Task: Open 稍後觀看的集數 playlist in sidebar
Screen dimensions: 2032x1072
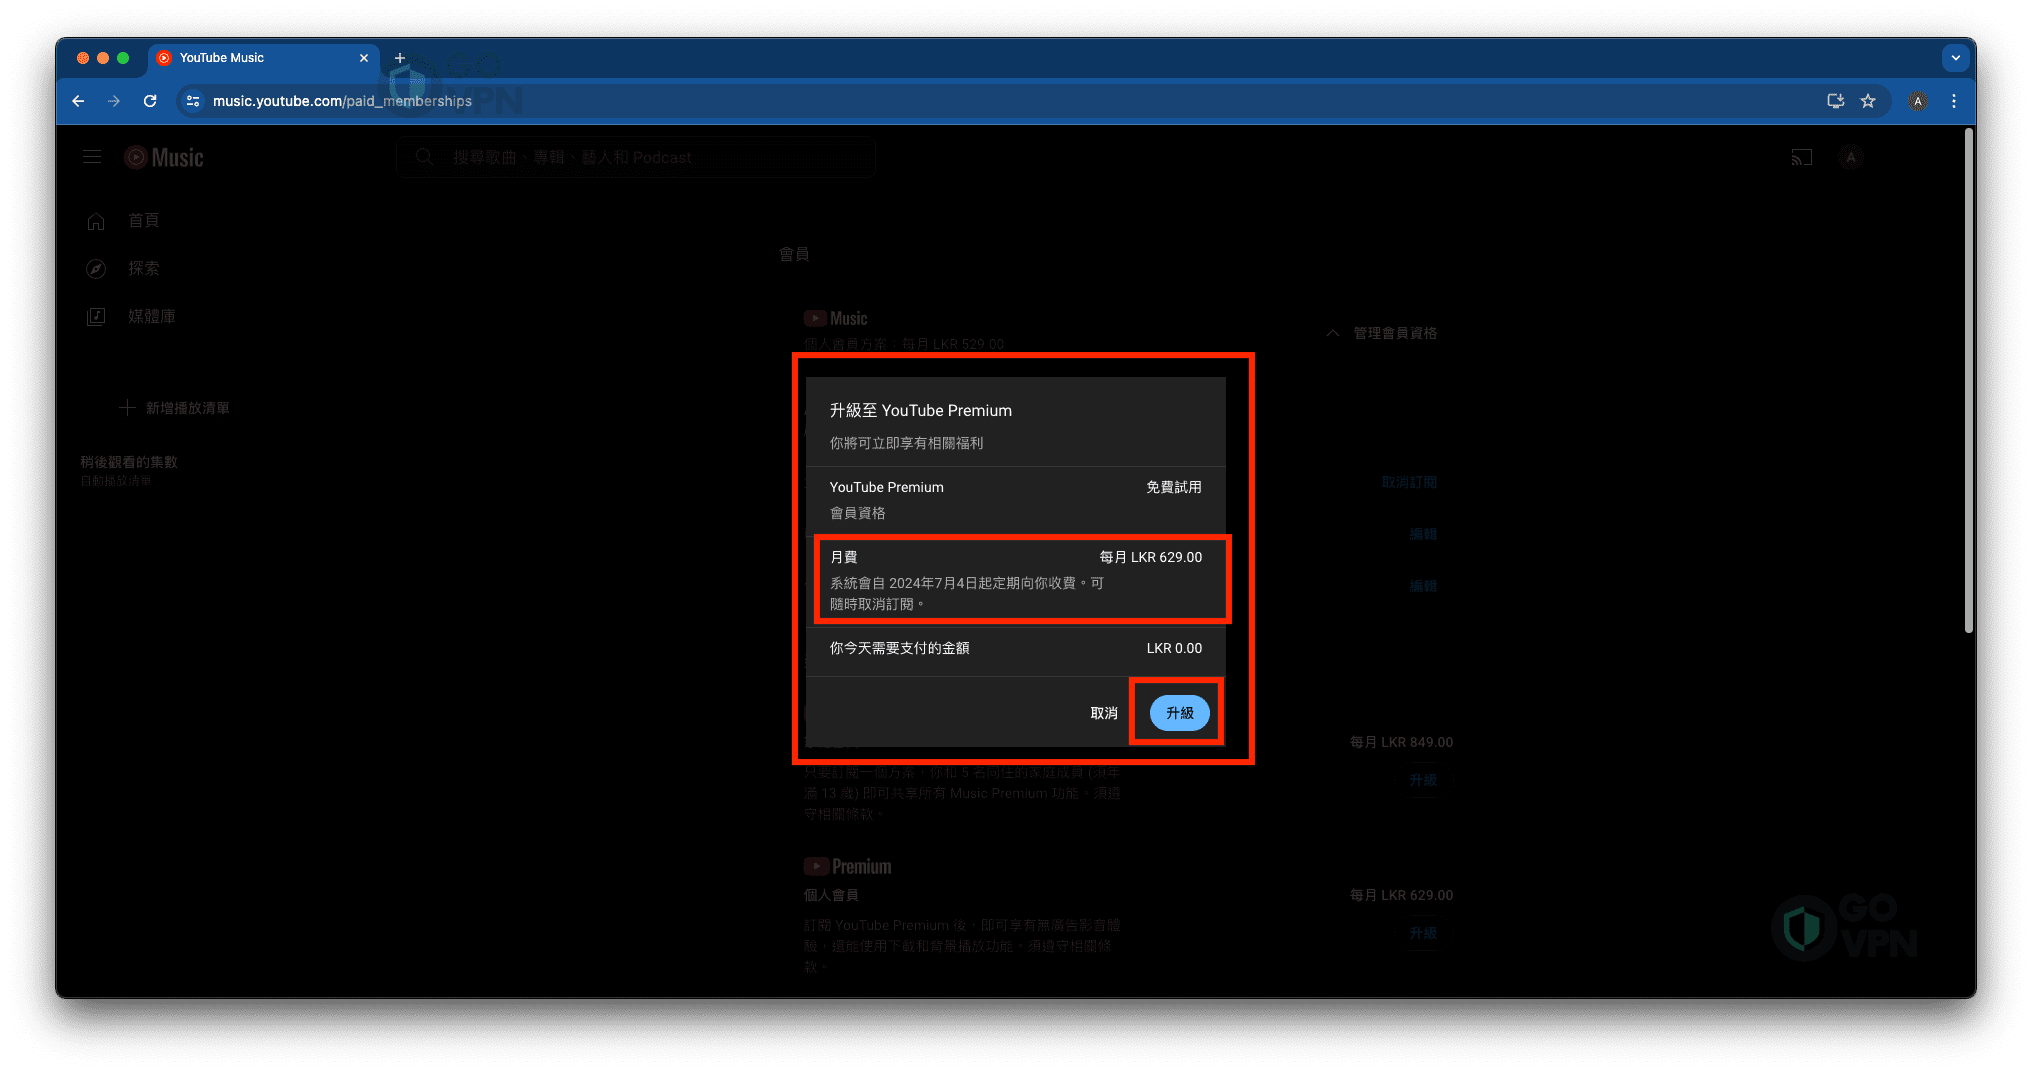Action: tap(129, 470)
